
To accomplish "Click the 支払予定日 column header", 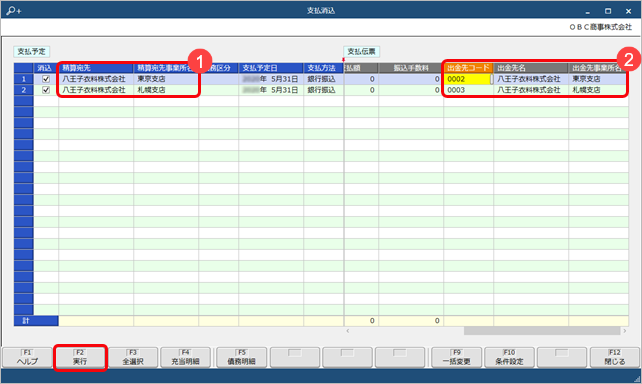I will click(271, 68).
